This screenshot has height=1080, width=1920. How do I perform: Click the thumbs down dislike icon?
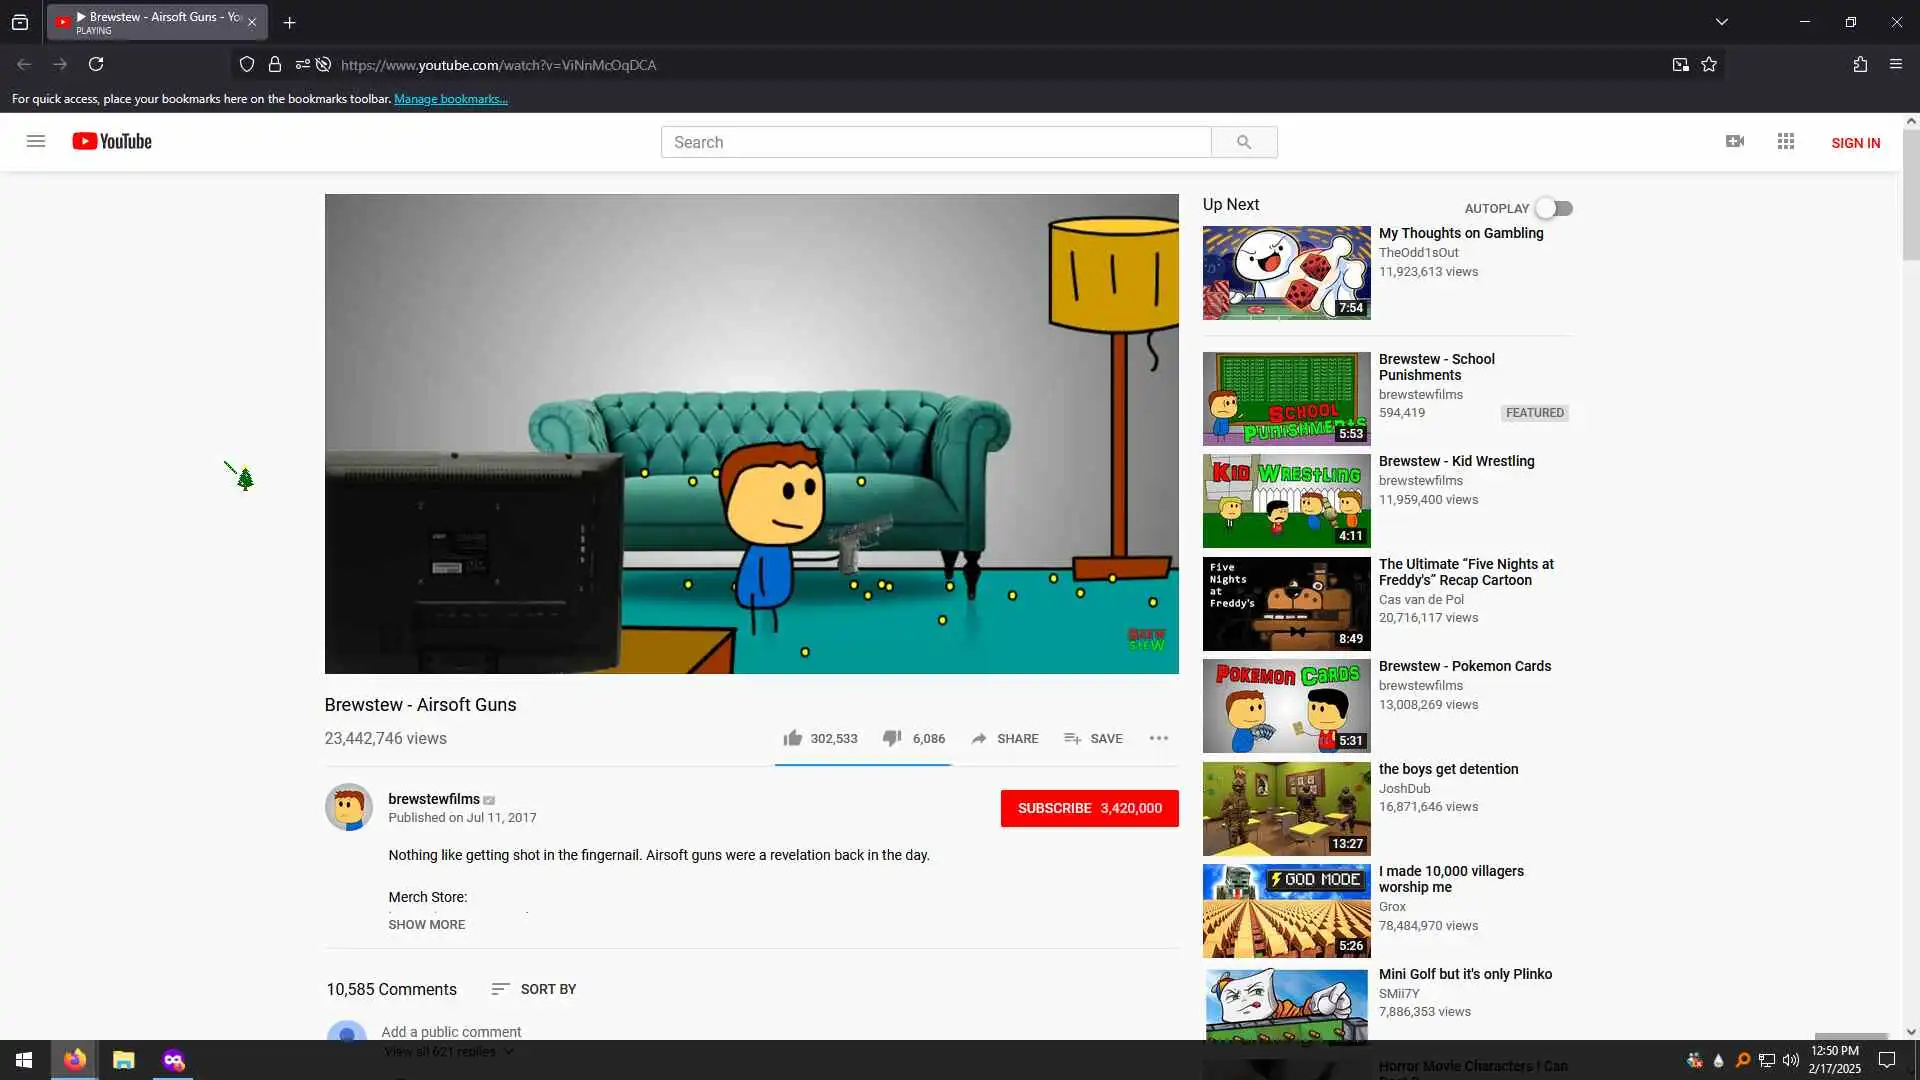[891, 738]
